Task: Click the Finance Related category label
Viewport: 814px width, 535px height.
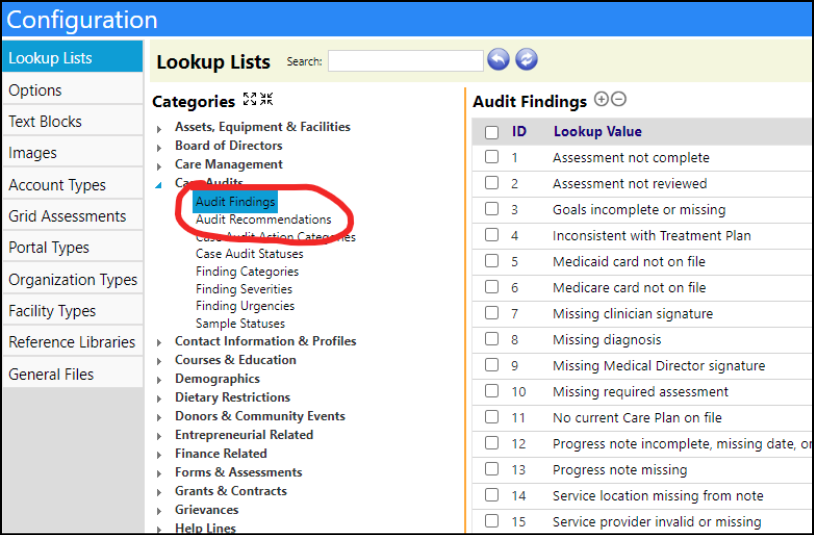Action: (221, 454)
